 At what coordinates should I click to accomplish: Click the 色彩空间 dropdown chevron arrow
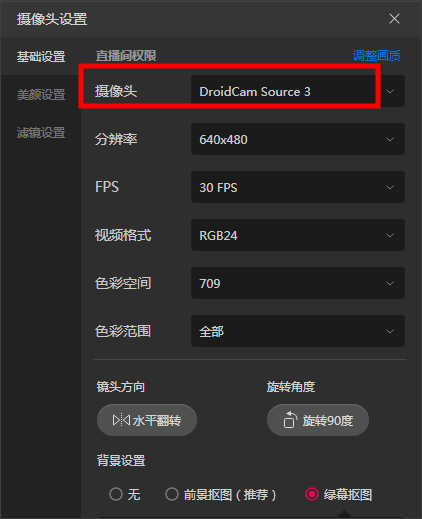point(390,283)
